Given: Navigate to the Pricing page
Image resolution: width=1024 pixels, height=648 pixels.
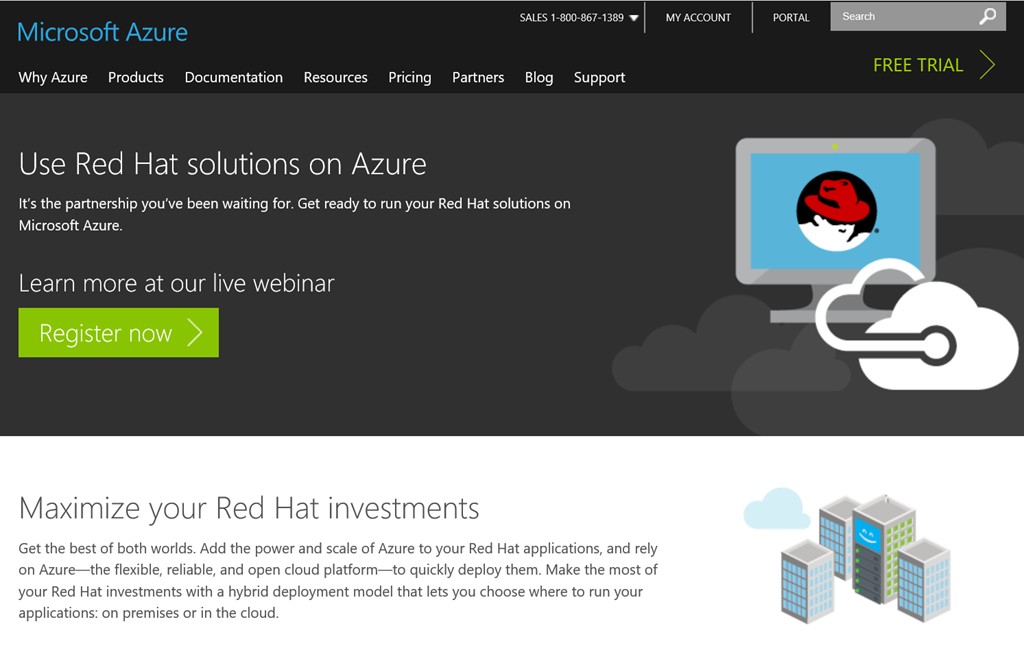Looking at the screenshot, I should tap(410, 77).
